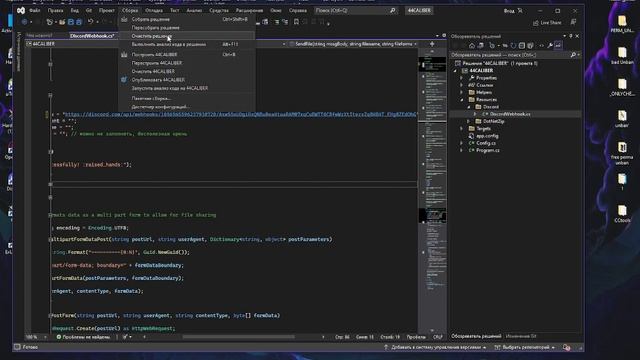The height and width of the screenshot is (360, 640).
Task: Choose Перестроить 44CALIBER menu entry
Action: coord(187,63)
